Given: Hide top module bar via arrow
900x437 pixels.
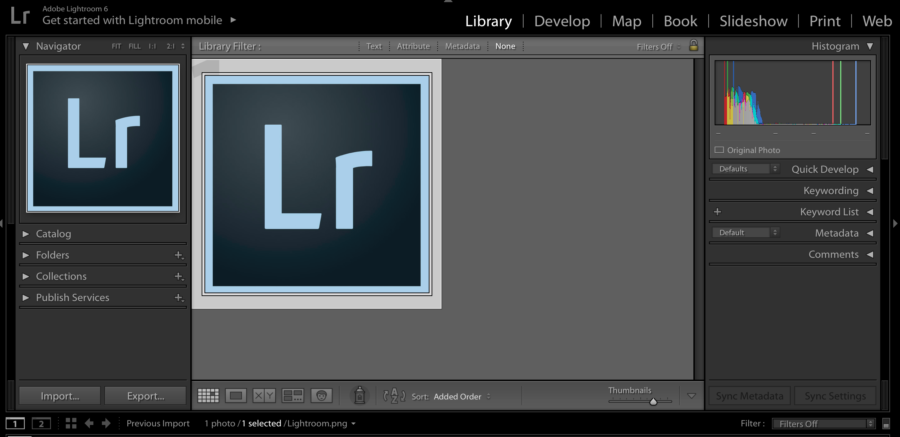Looking at the screenshot, I should [448, 2].
